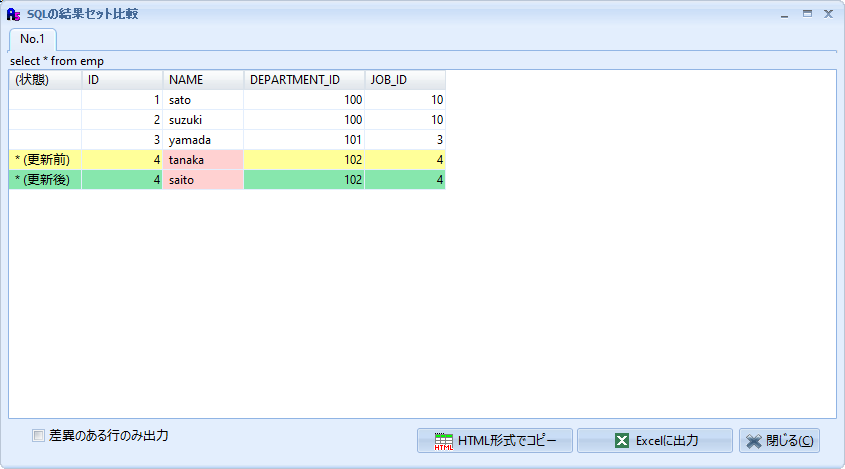Click the 'select * from emp' SQL text
845x469 pixels.
pyautogui.click(x=57, y=61)
